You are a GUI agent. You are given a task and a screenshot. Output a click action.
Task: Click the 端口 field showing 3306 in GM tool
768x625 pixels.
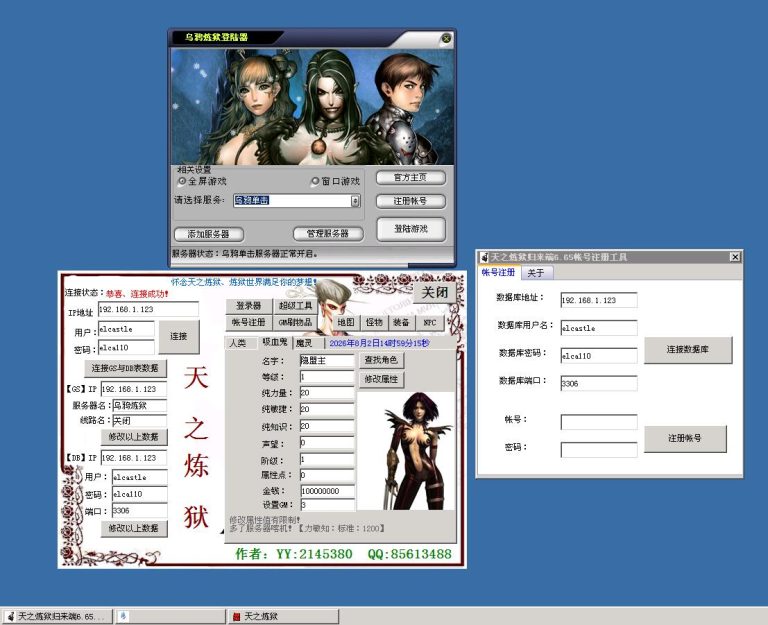(x=140, y=511)
